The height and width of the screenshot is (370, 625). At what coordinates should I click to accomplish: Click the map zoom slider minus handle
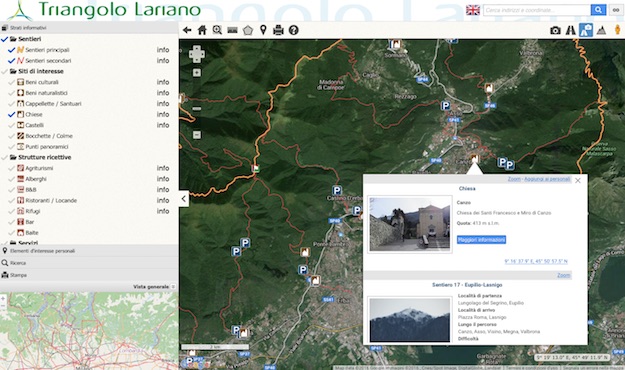pyautogui.click(x=197, y=135)
